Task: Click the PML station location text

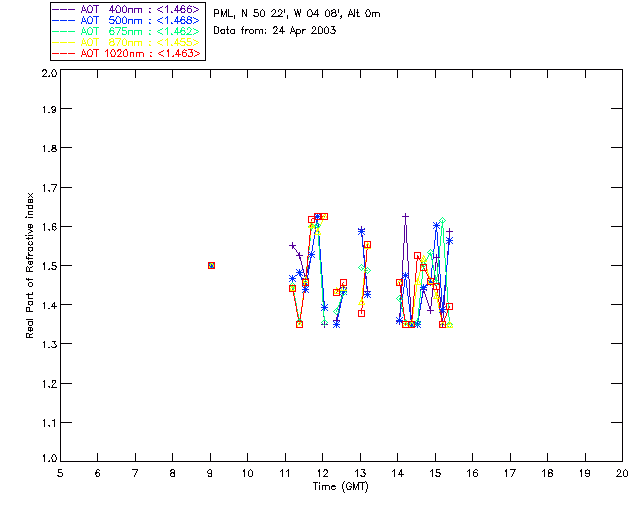Action: click(x=297, y=14)
